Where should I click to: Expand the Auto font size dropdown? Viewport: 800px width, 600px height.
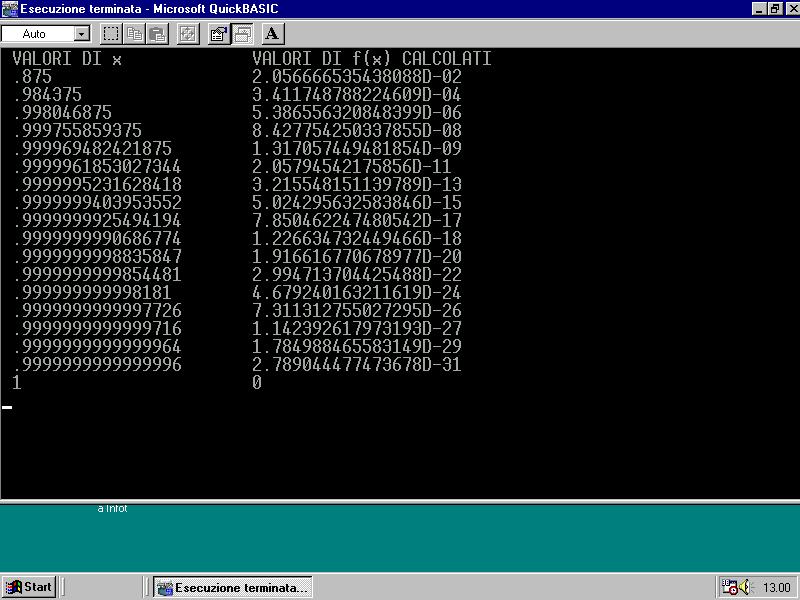[82, 34]
